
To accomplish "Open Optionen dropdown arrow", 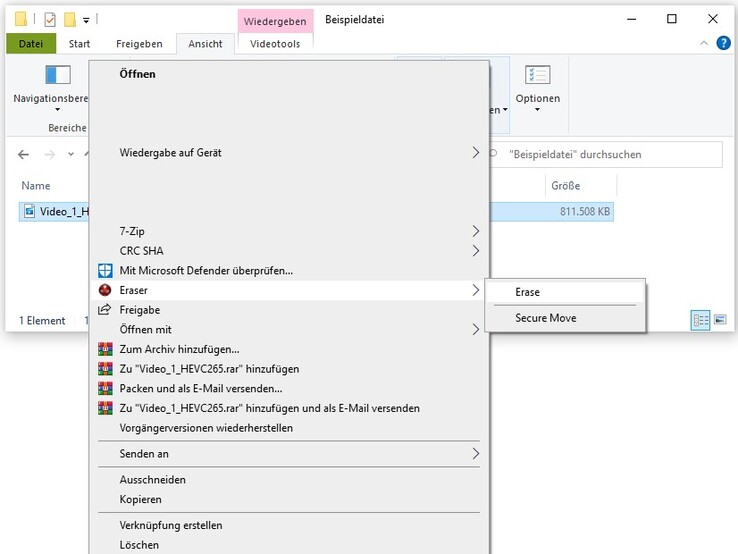I will pos(537,110).
